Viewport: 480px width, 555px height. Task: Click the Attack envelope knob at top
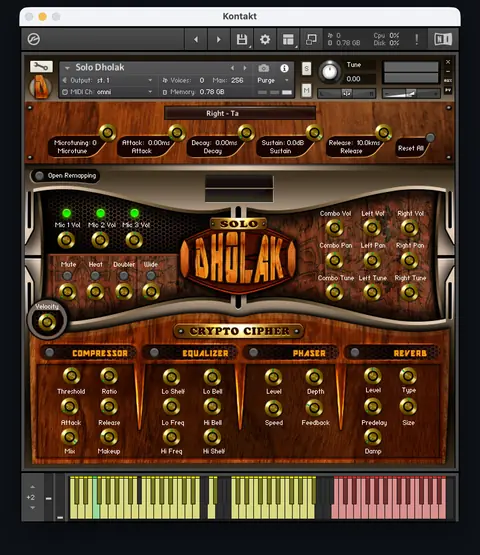pos(177,133)
